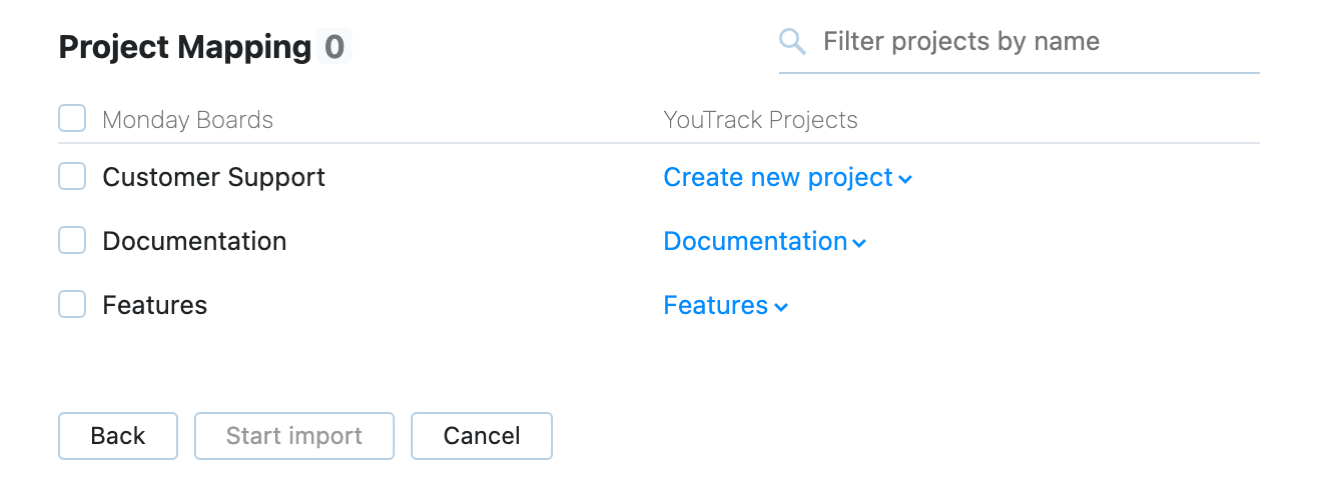Enable the Documentation board checkbox
1320x492 pixels.
pyautogui.click(x=72, y=241)
